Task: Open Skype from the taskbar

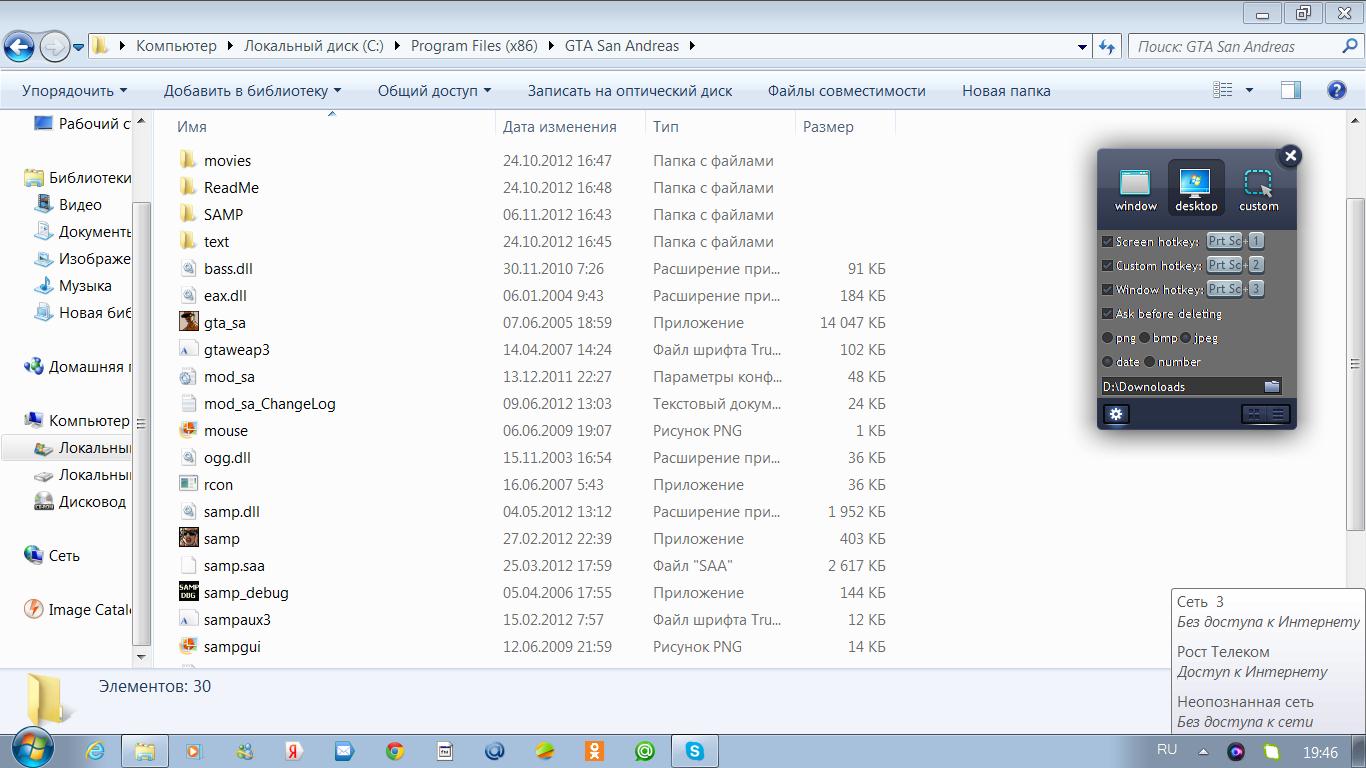Action: pos(694,751)
